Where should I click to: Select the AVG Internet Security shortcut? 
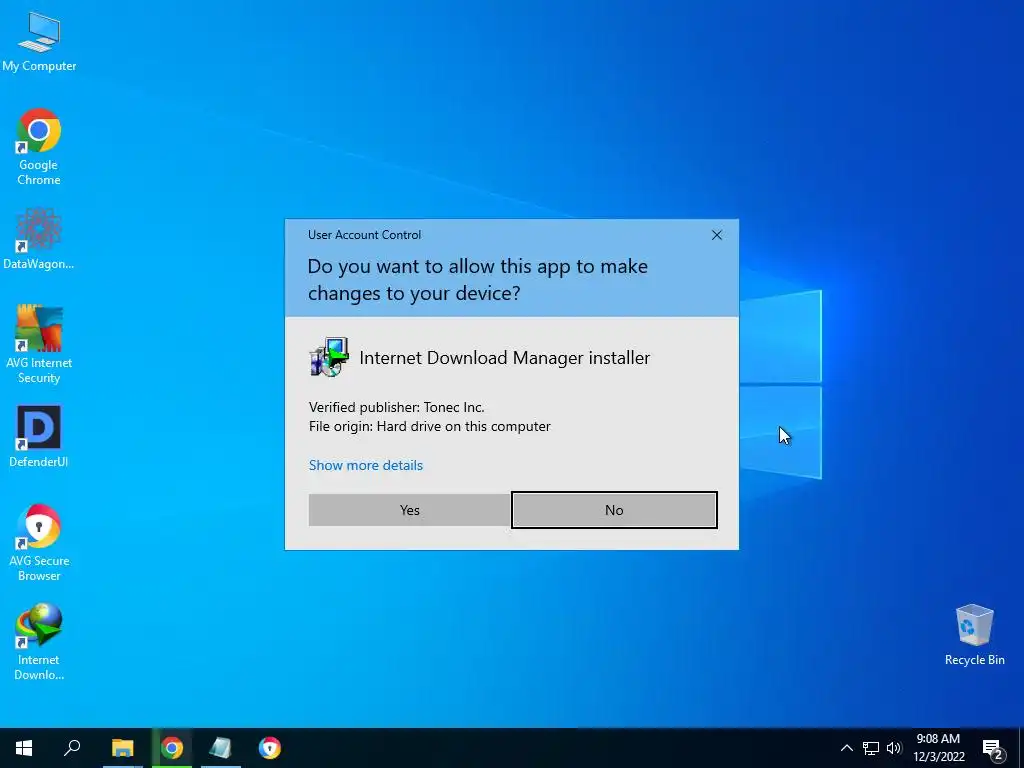pos(39,344)
